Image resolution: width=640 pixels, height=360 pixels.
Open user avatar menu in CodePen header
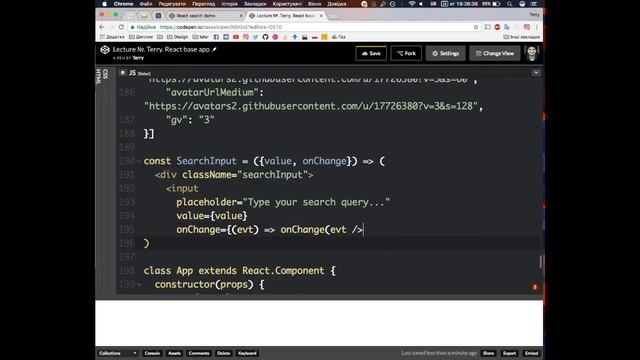[532, 53]
